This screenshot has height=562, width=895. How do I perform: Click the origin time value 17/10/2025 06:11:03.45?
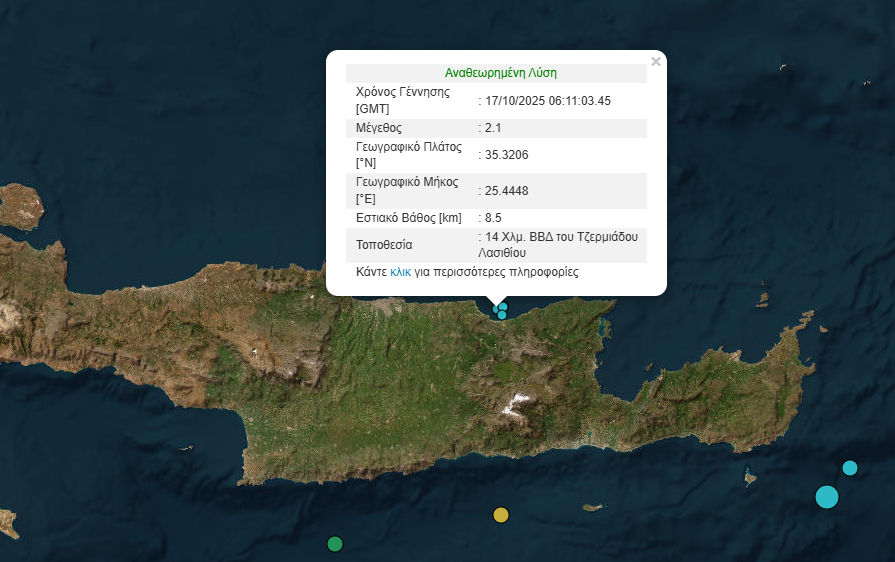click(548, 101)
